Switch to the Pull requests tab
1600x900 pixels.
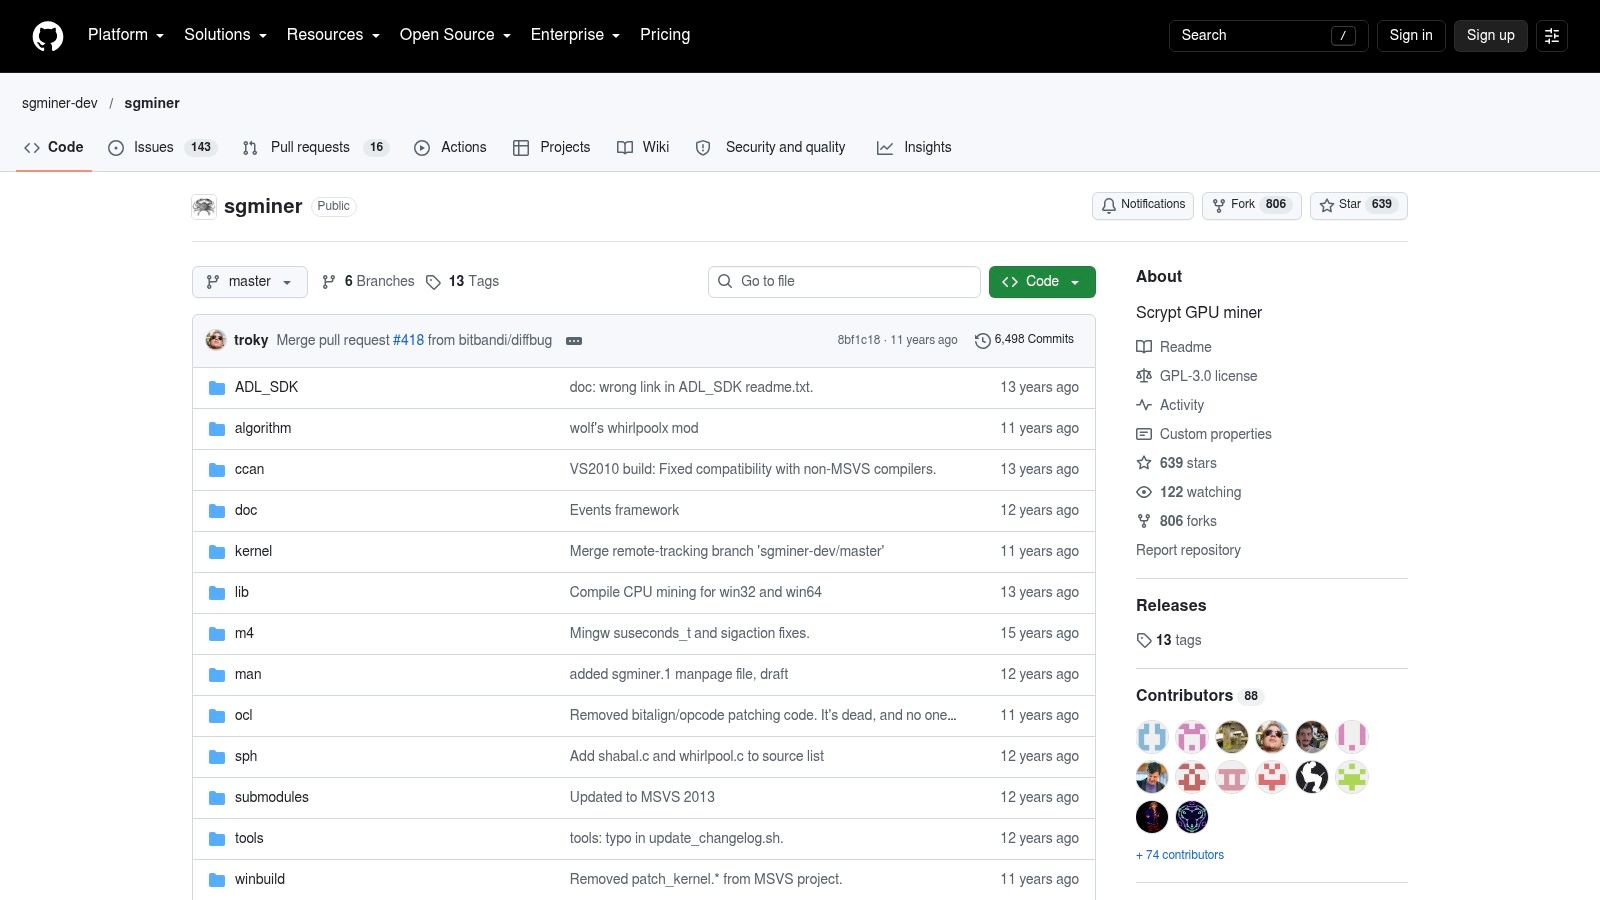315,147
